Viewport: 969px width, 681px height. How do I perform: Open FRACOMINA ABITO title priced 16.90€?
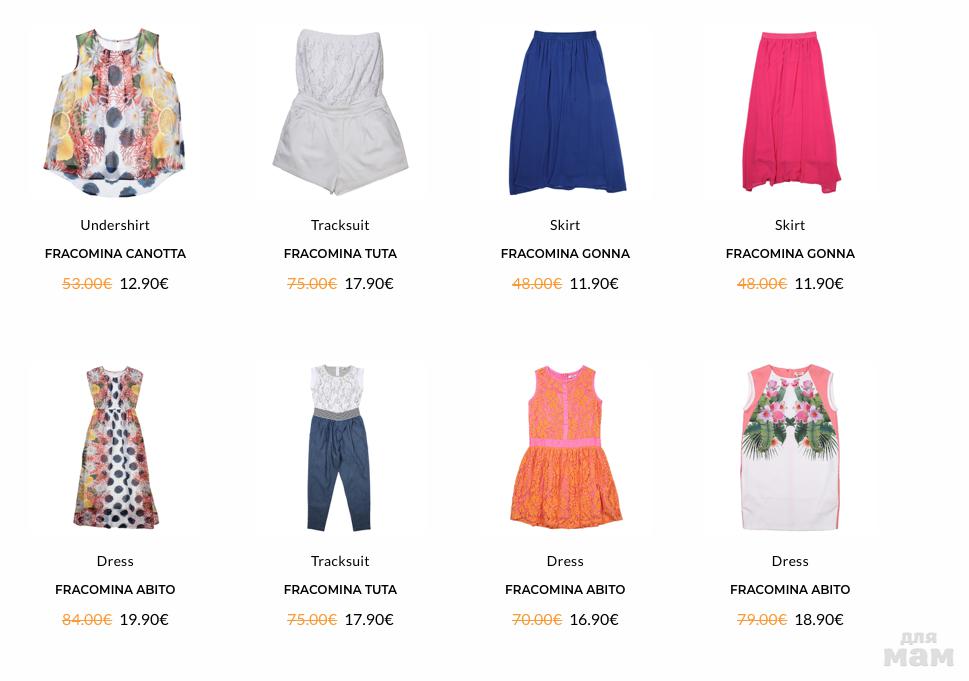click(565, 590)
